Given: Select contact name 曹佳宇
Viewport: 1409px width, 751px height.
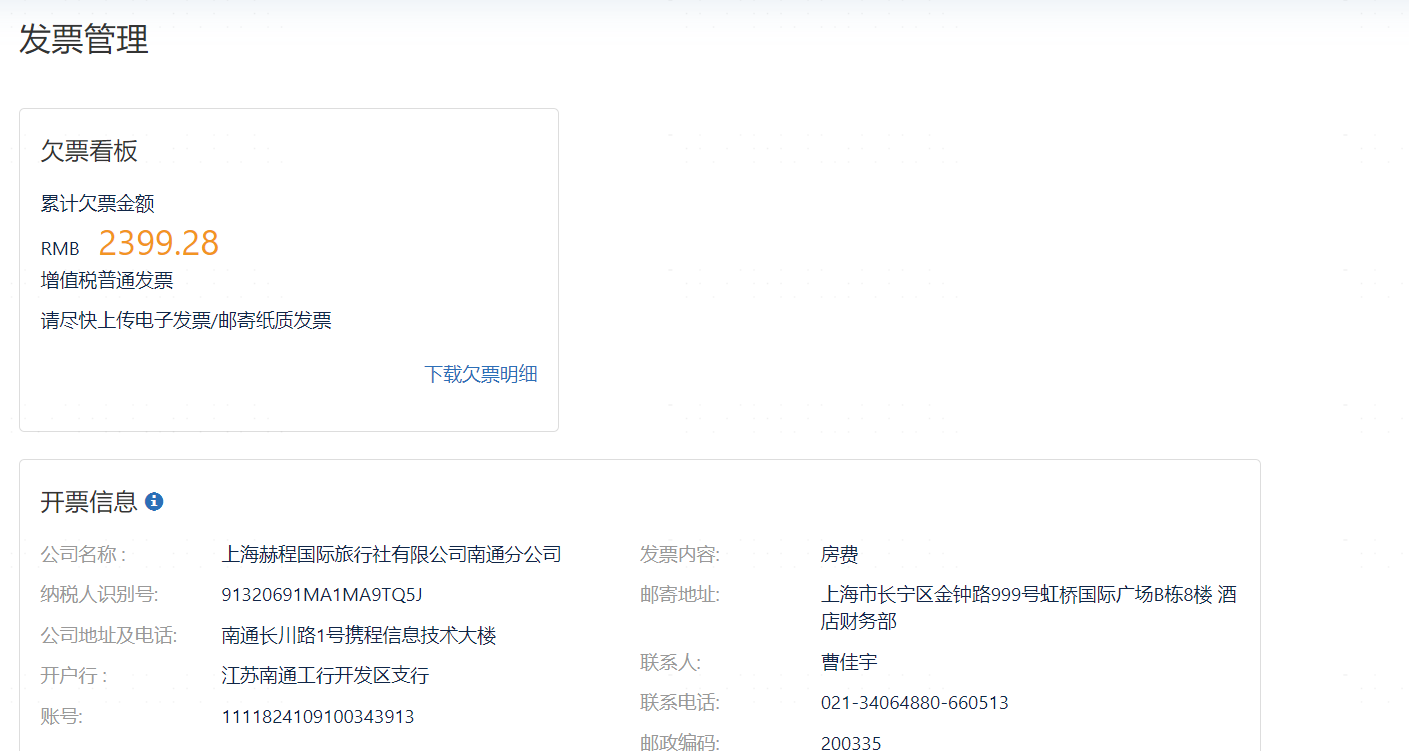Looking at the screenshot, I should coord(849,662).
